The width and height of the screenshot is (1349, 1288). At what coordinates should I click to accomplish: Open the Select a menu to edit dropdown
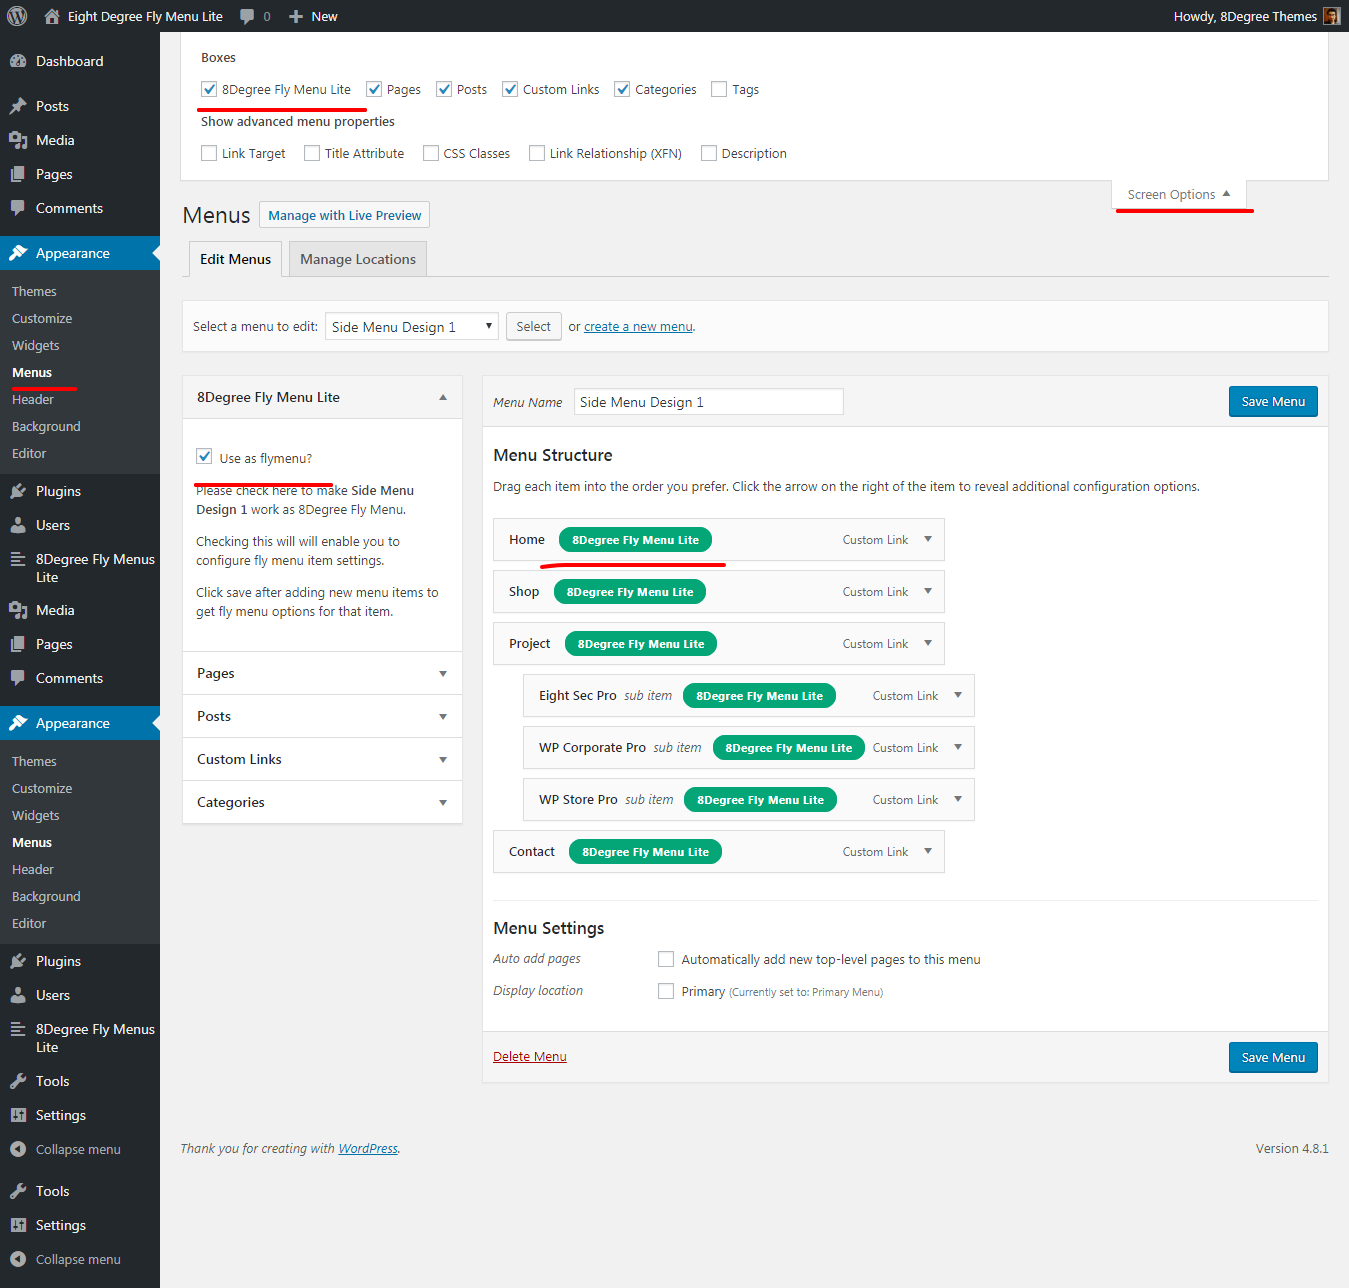click(x=412, y=326)
